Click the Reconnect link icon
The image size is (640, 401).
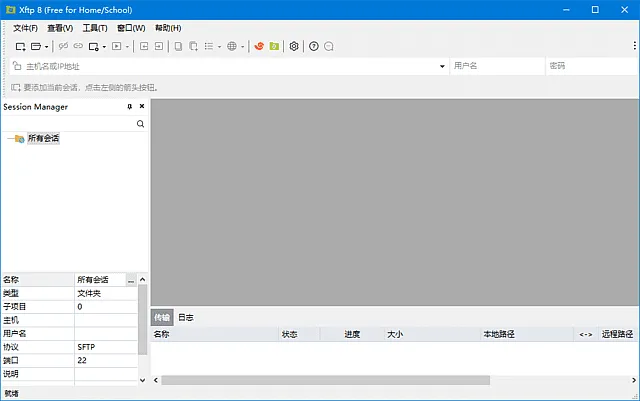(x=78, y=46)
